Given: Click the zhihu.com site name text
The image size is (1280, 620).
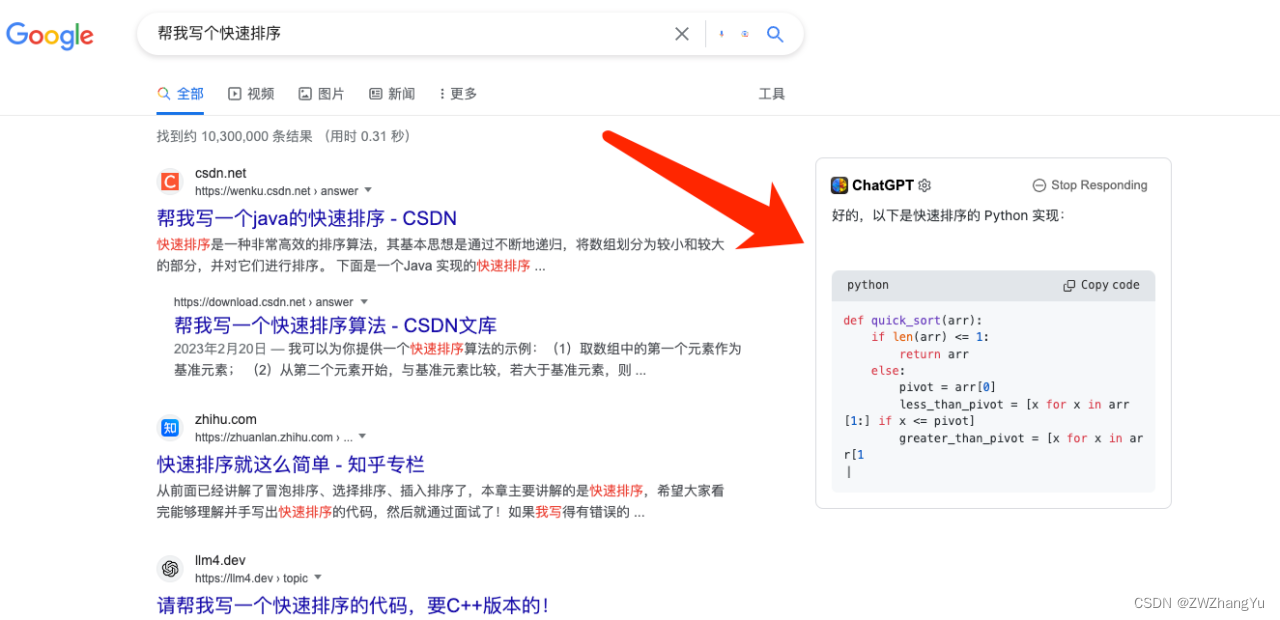Looking at the screenshot, I should point(226,420).
